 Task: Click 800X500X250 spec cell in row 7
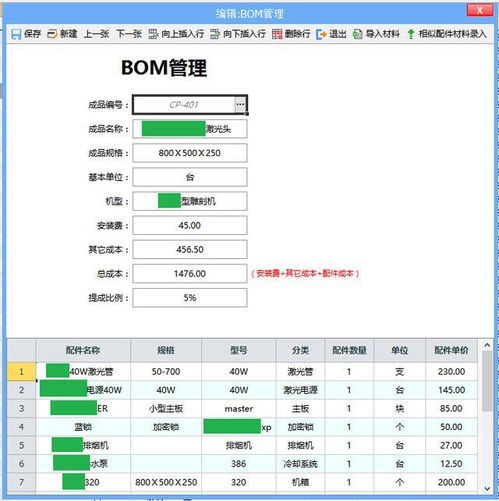(166, 482)
